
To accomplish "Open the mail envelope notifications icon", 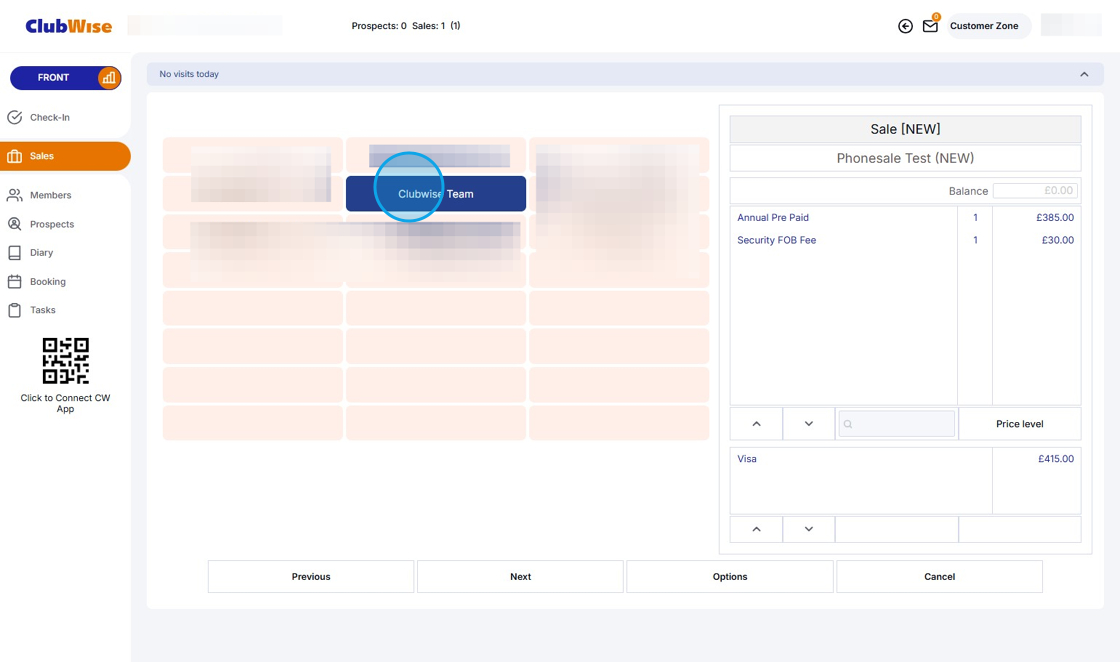I will pyautogui.click(x=930, y=26).
